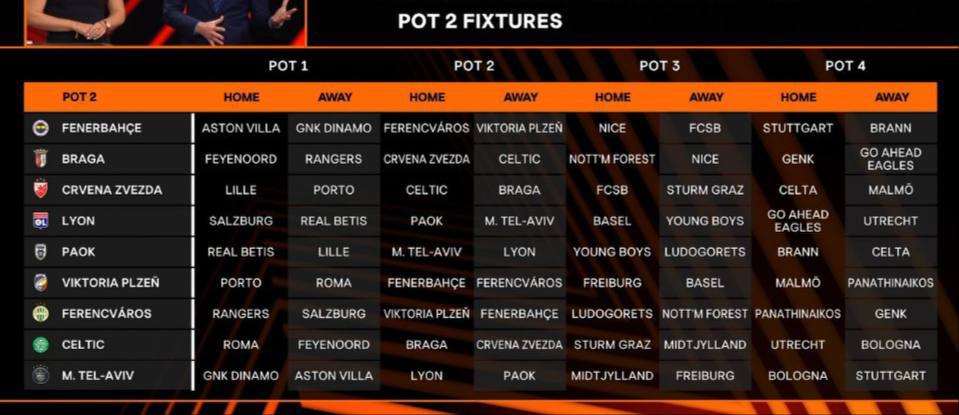The image size is (959, 415).
Task: Click the POT 4 column group heading
Action: tap(845, 66)
